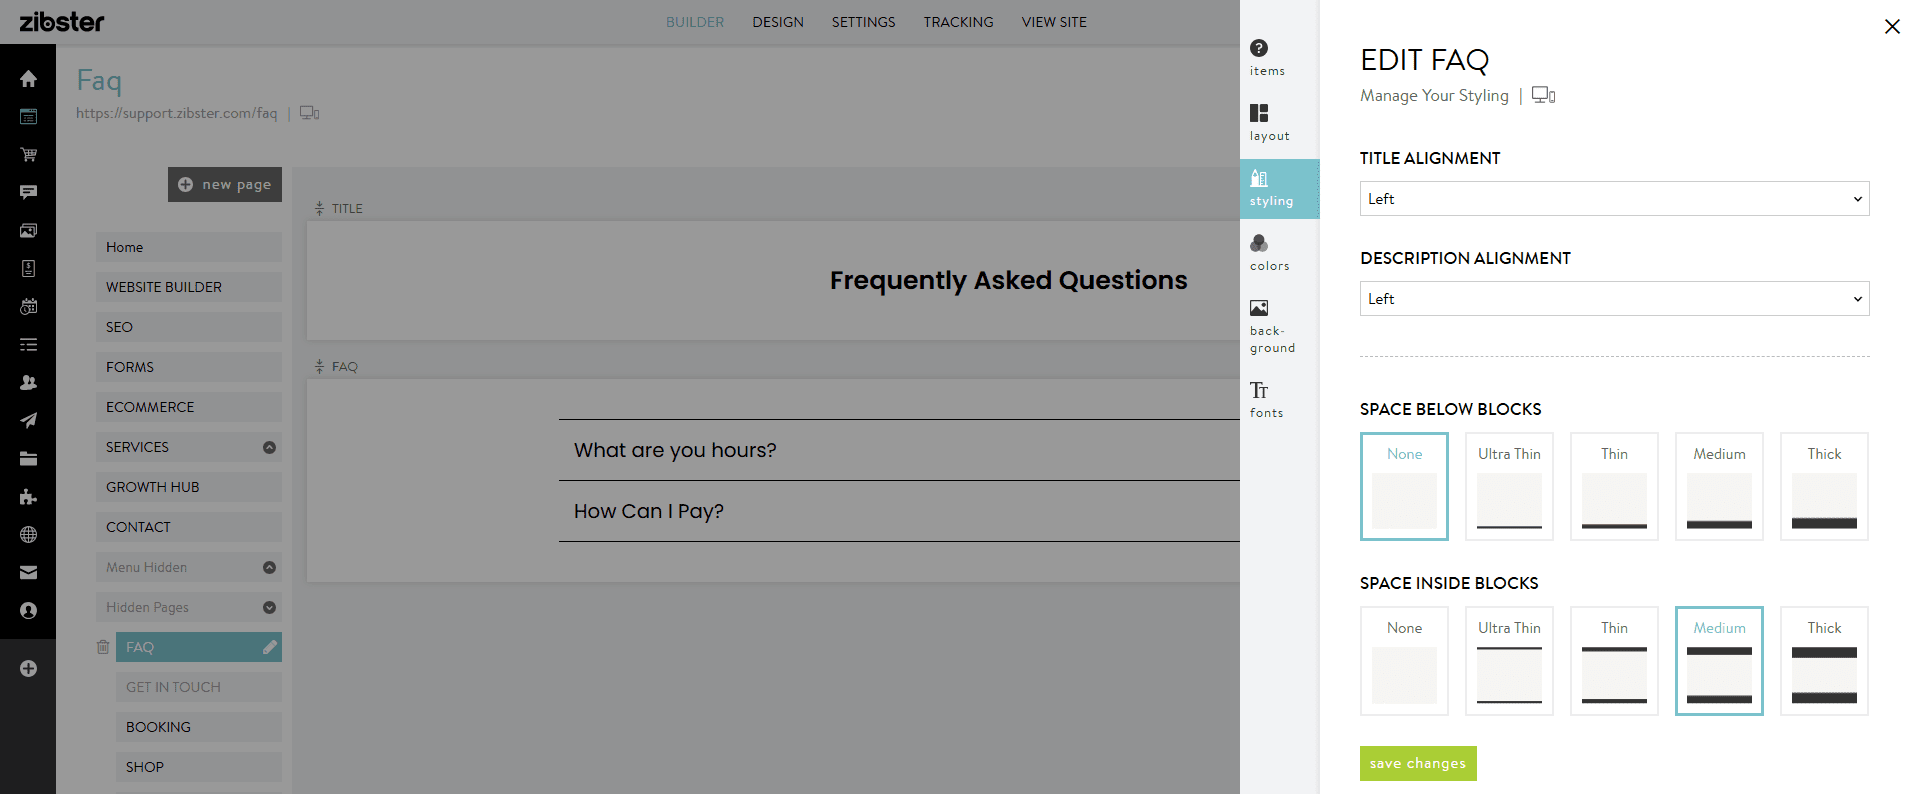The width and height of the screenshot is (1910, 794).
Task: Open the WEBSITE BUILDER page item
Action: point(189,287)
